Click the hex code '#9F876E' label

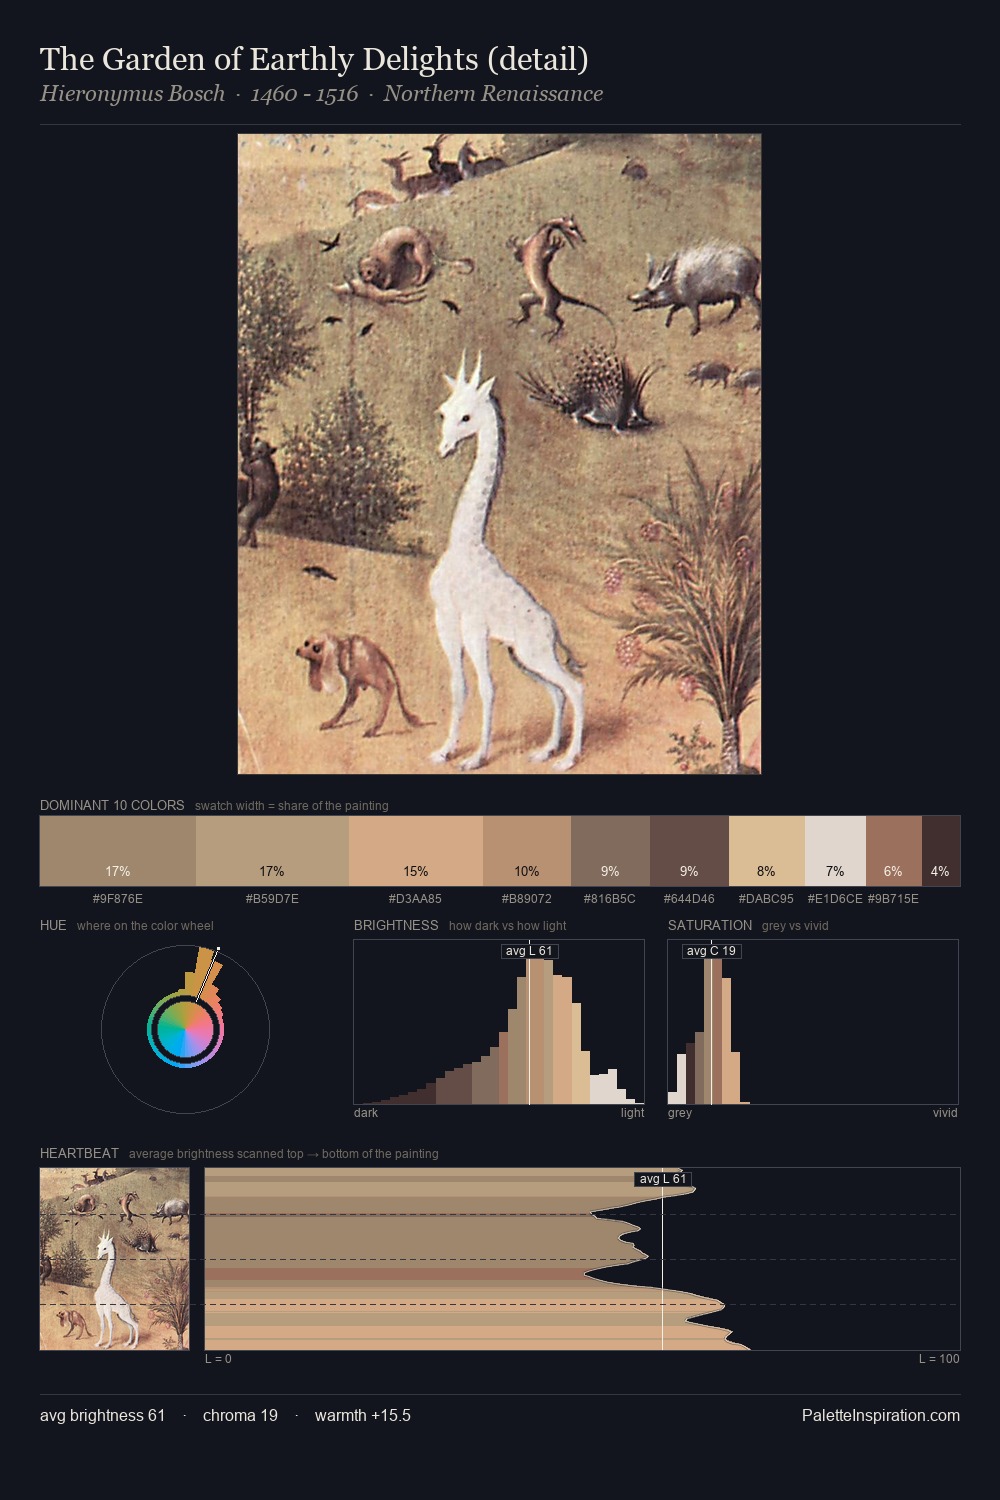pyautogui.click(x=118, y=899)
